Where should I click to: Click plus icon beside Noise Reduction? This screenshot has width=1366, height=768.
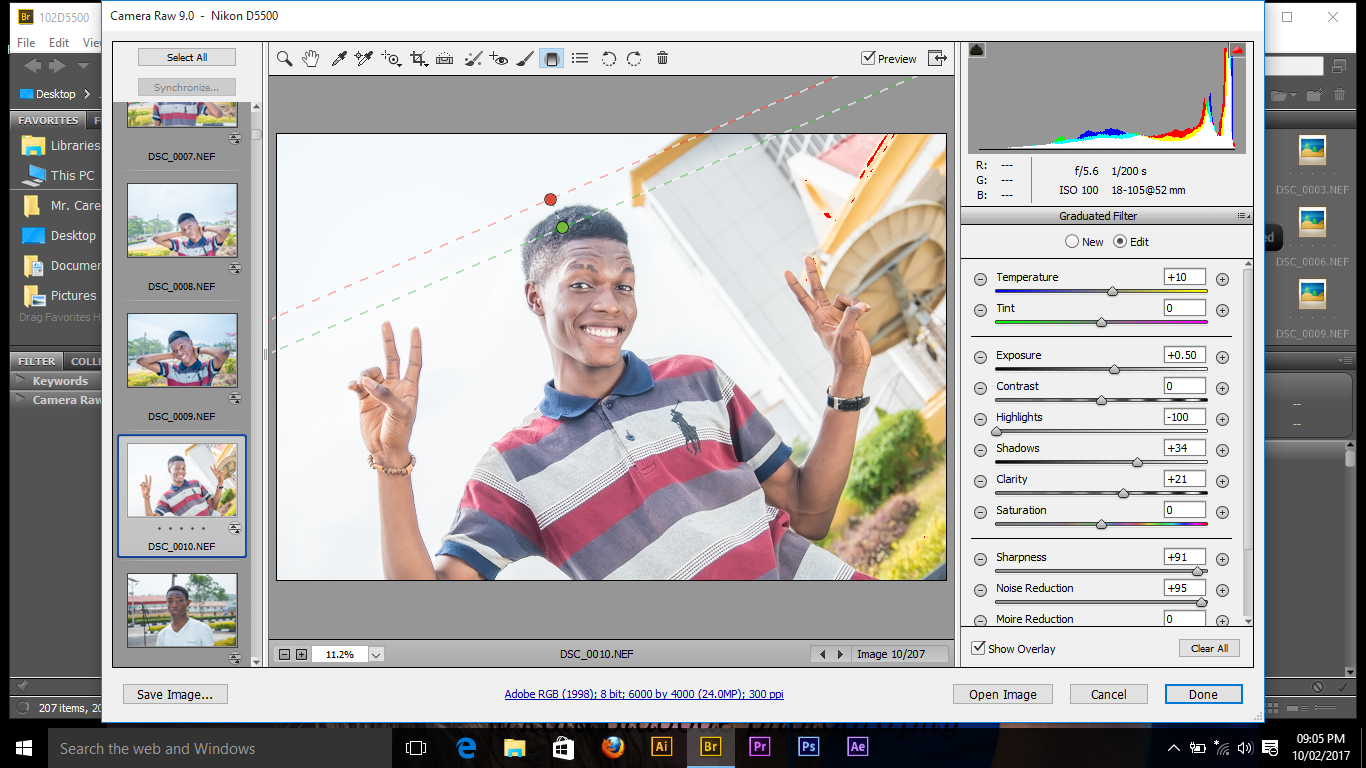(x=1222, y=591)
